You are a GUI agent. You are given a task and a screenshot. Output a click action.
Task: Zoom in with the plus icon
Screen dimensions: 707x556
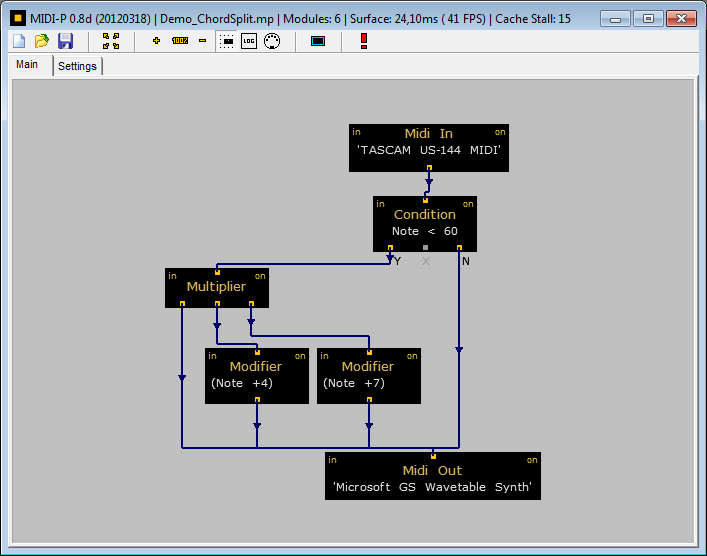156,41
